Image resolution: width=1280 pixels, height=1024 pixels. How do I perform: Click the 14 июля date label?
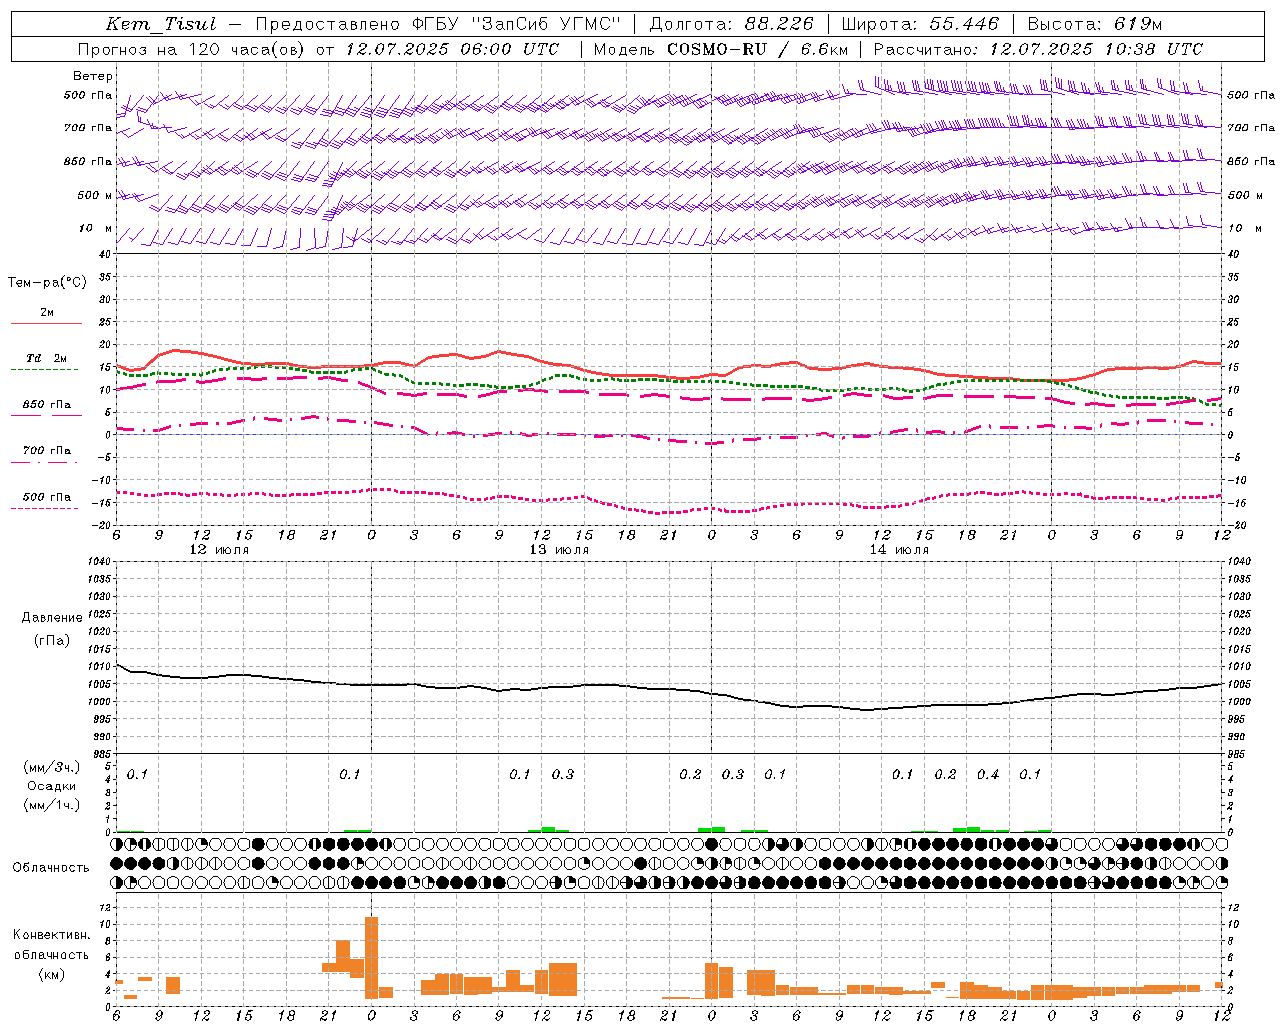click(899, 550)
